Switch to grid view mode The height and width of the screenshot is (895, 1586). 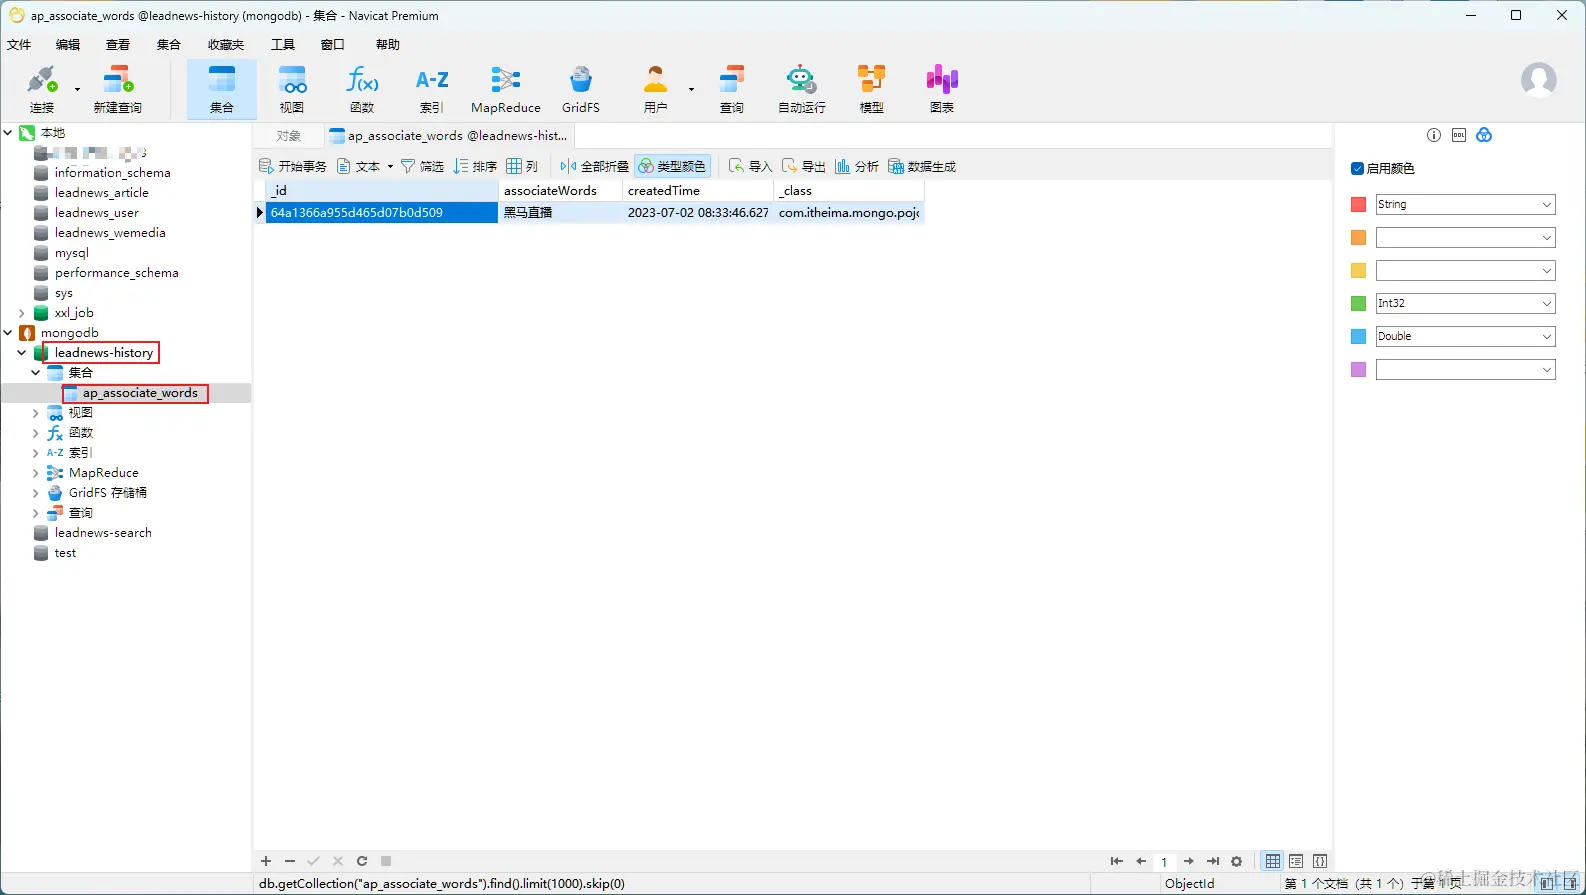(x=1272, y=861)
